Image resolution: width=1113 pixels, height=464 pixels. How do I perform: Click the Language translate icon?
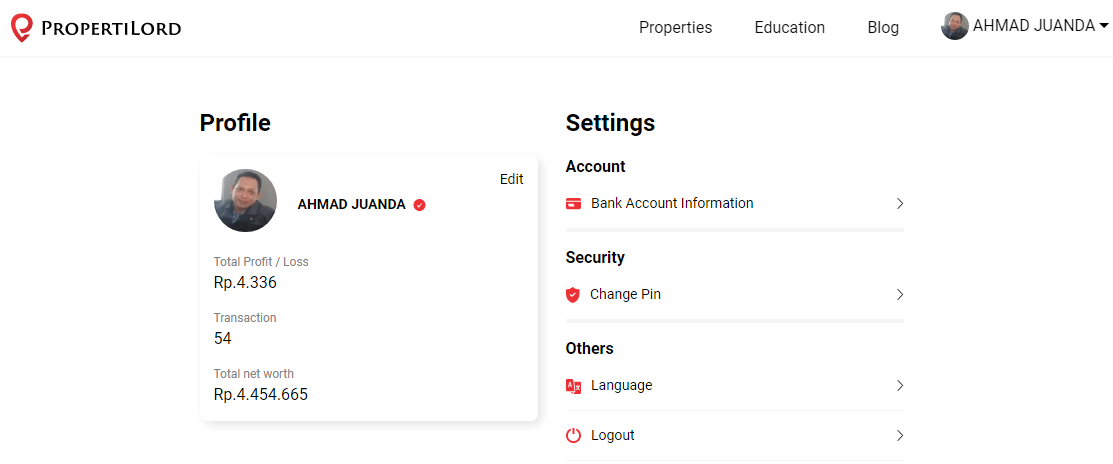[574, 386]
